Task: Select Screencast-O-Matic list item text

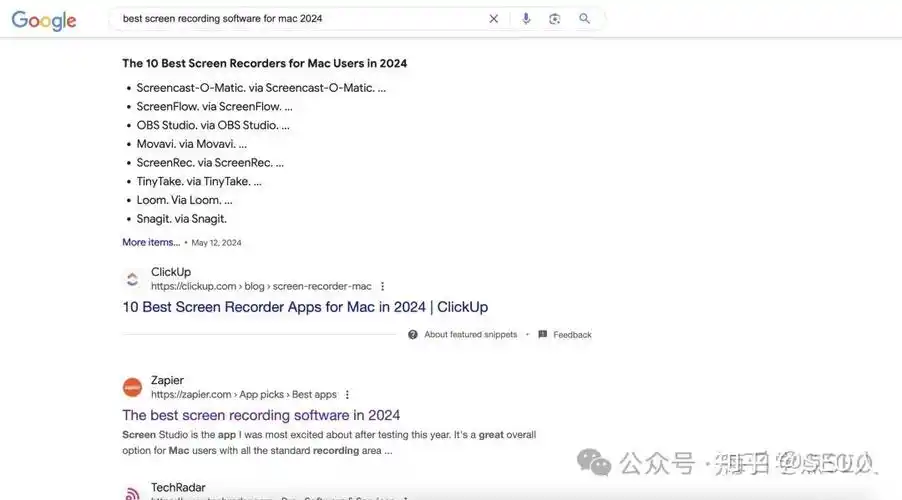Action: click(x=261, y=88)
